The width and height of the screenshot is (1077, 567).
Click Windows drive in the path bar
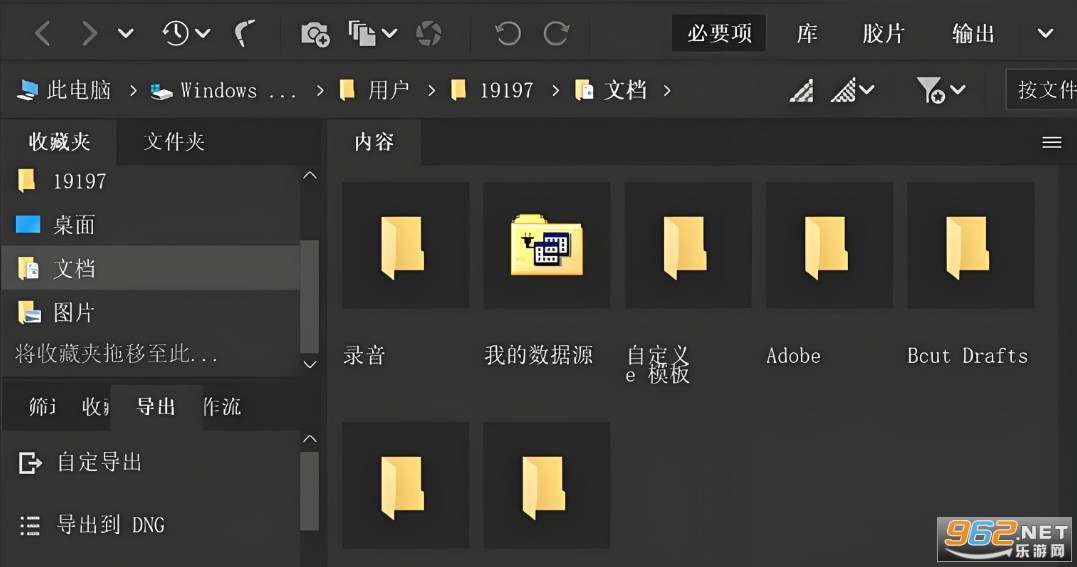(224, 90)
